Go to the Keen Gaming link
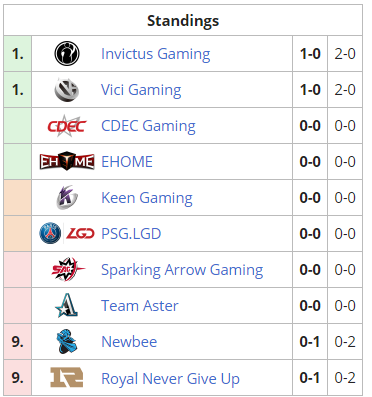The image size is (372, 397). pos(147,198)
